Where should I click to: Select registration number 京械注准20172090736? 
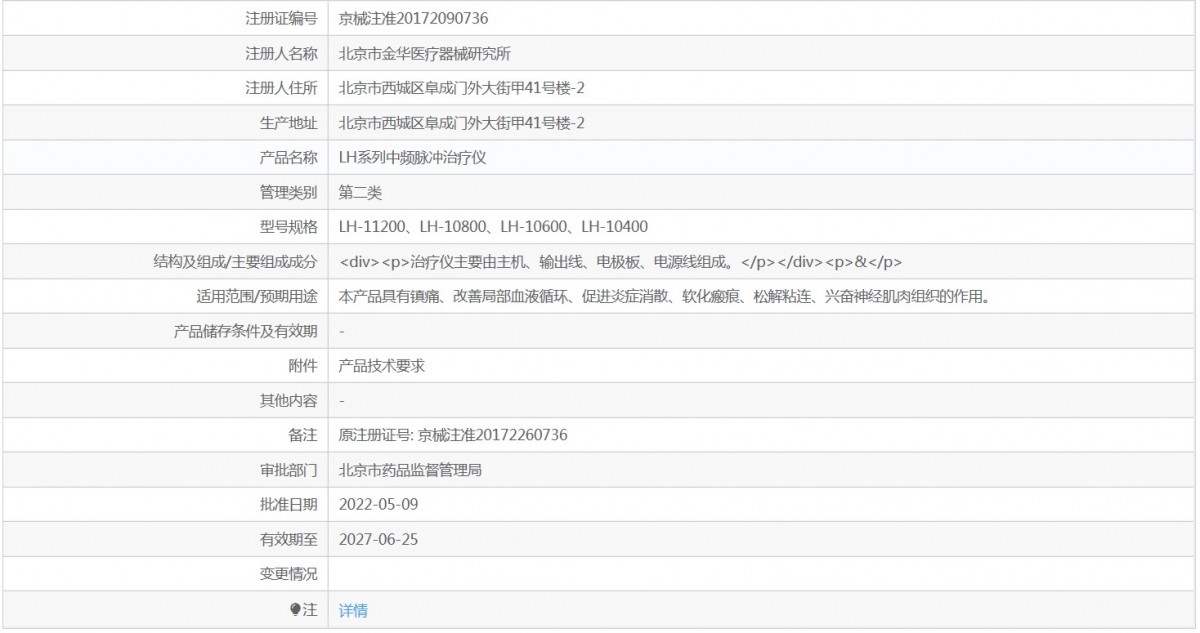coord(414,18)
